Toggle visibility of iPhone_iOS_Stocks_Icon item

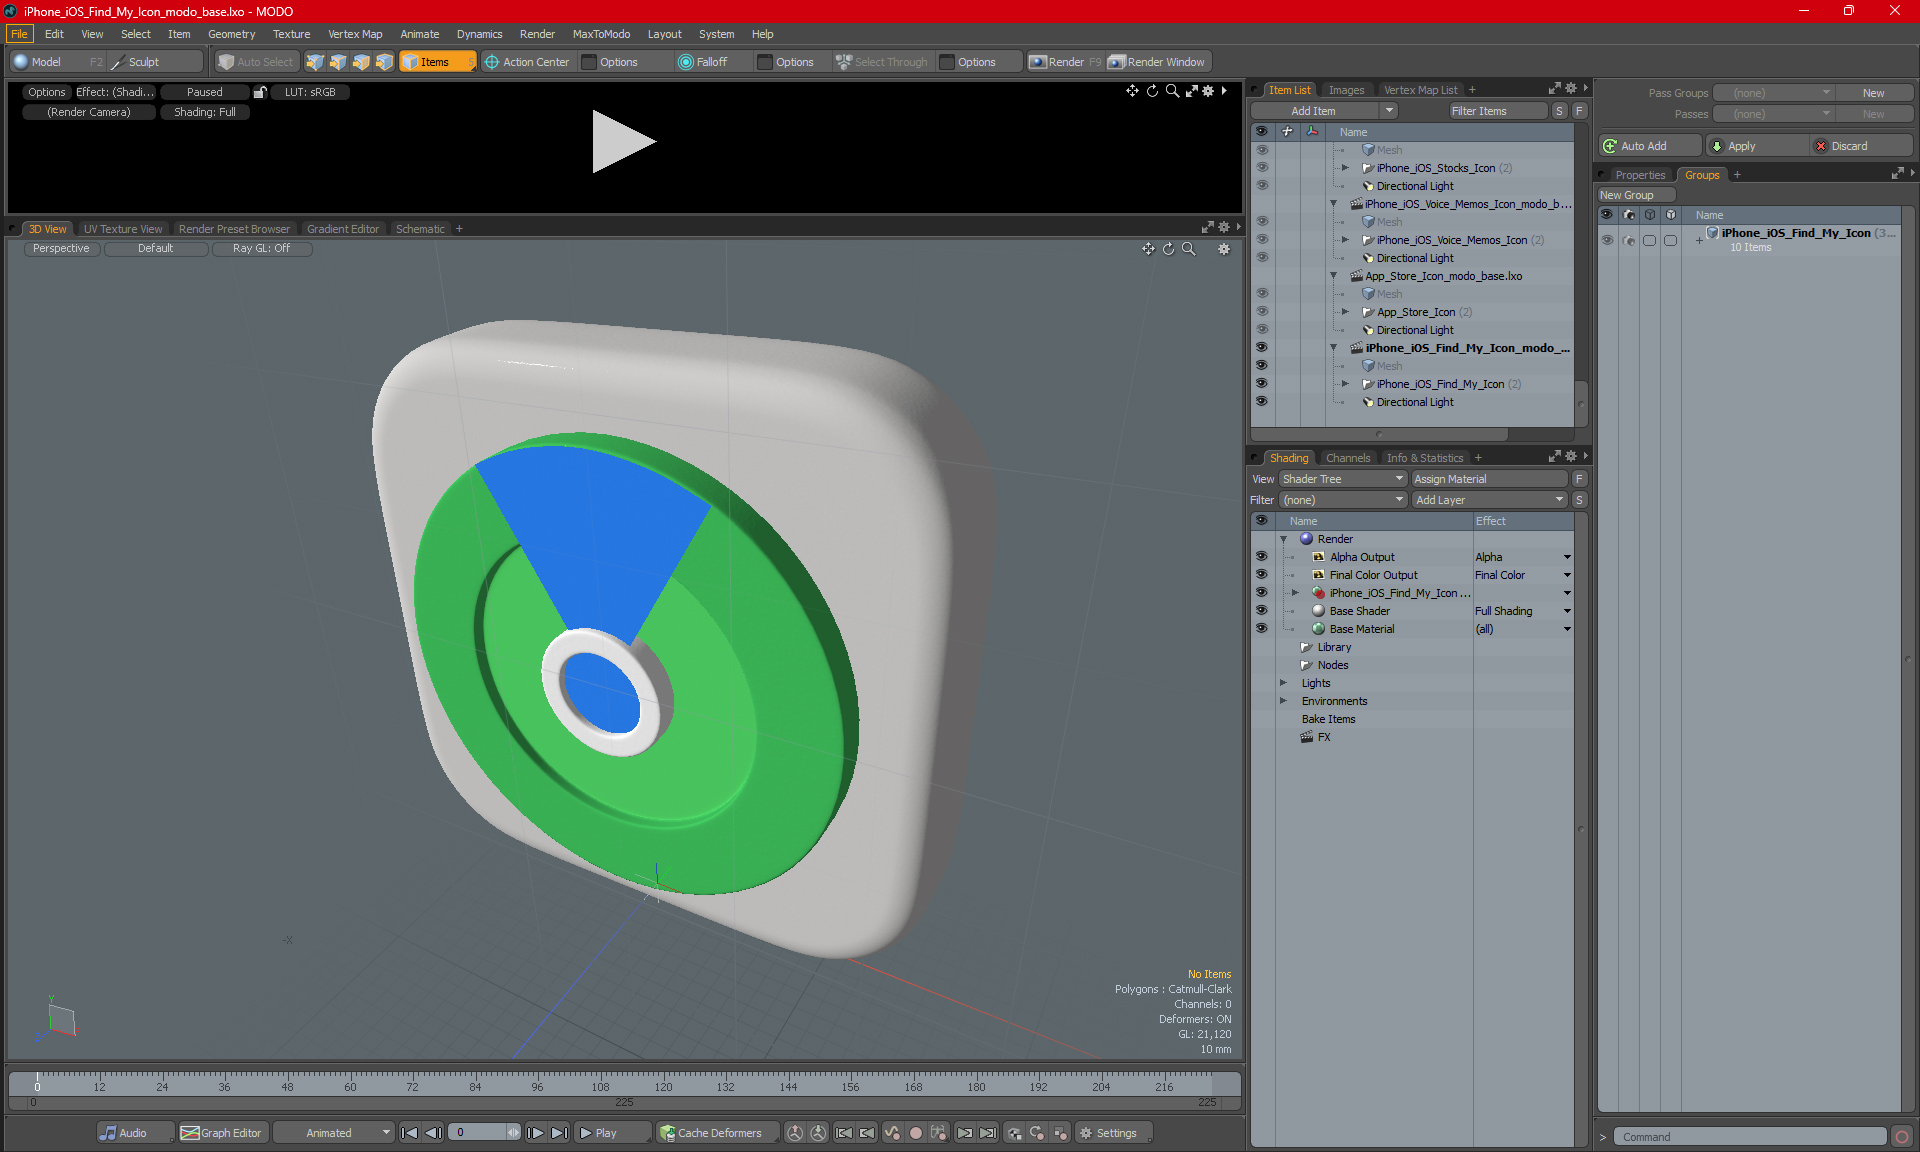(x=1261, y=168)
